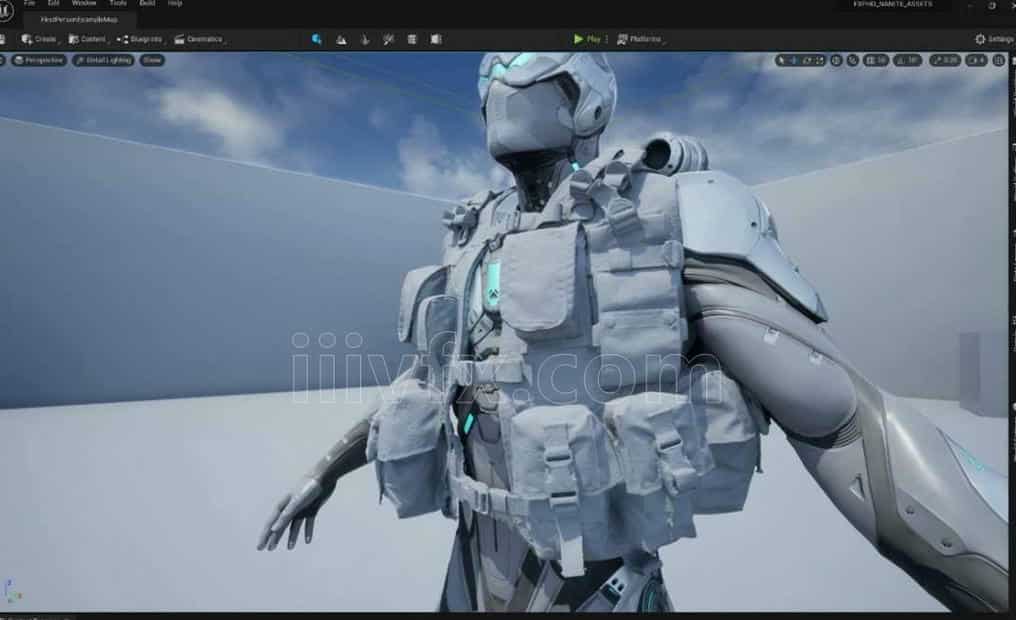Open the Perspective view mode dropdown
The image size is (1016, 620).
(x=40, y=60)
